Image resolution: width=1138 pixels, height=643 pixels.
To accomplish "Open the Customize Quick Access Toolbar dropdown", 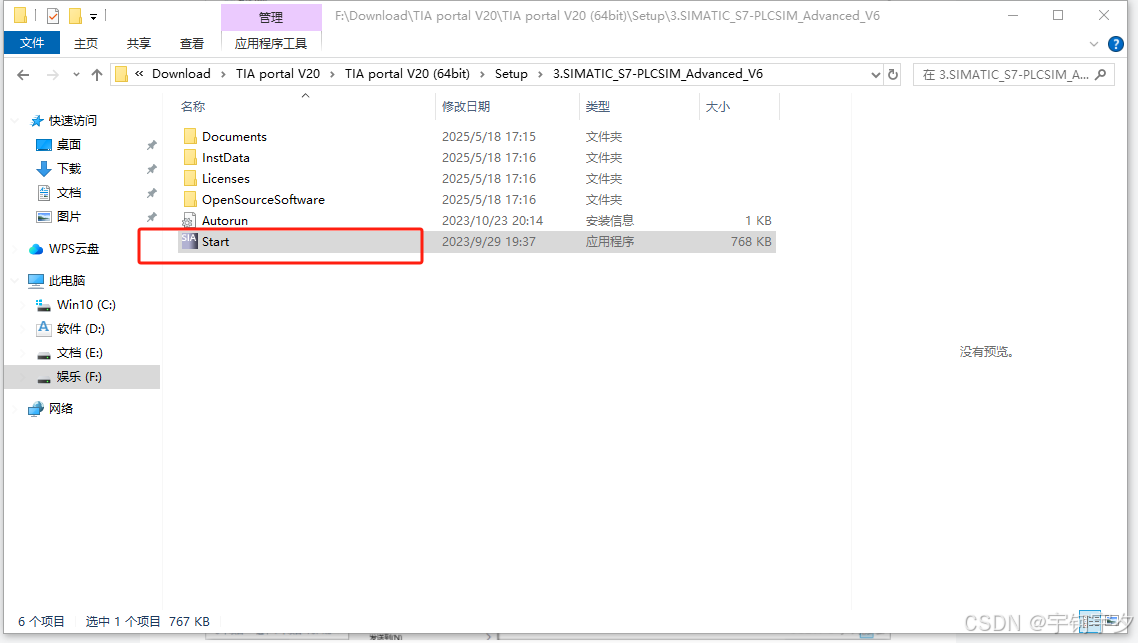I will [94, 16].
